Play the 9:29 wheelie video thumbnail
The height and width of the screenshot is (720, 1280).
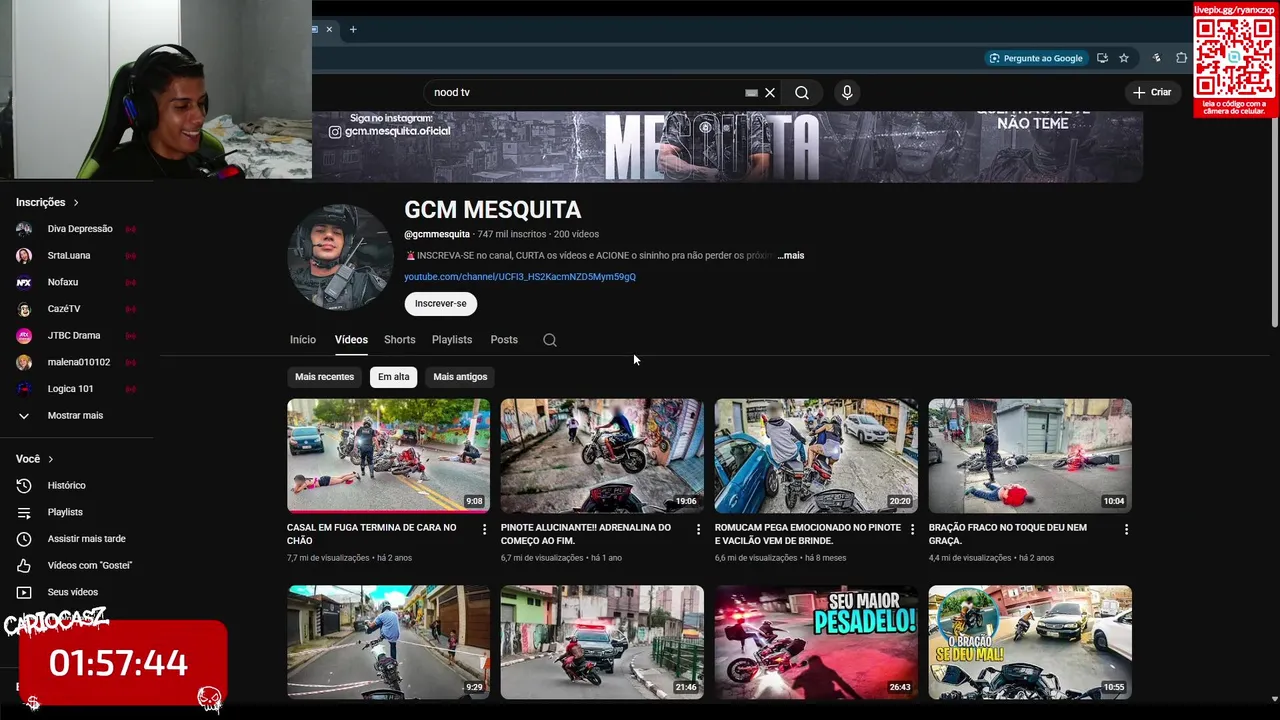pyautogui.click(x=388, y=642)
